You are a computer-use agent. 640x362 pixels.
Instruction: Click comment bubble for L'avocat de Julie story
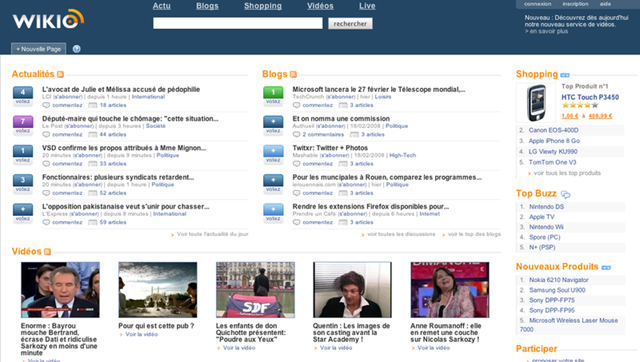tap(46, 105)
